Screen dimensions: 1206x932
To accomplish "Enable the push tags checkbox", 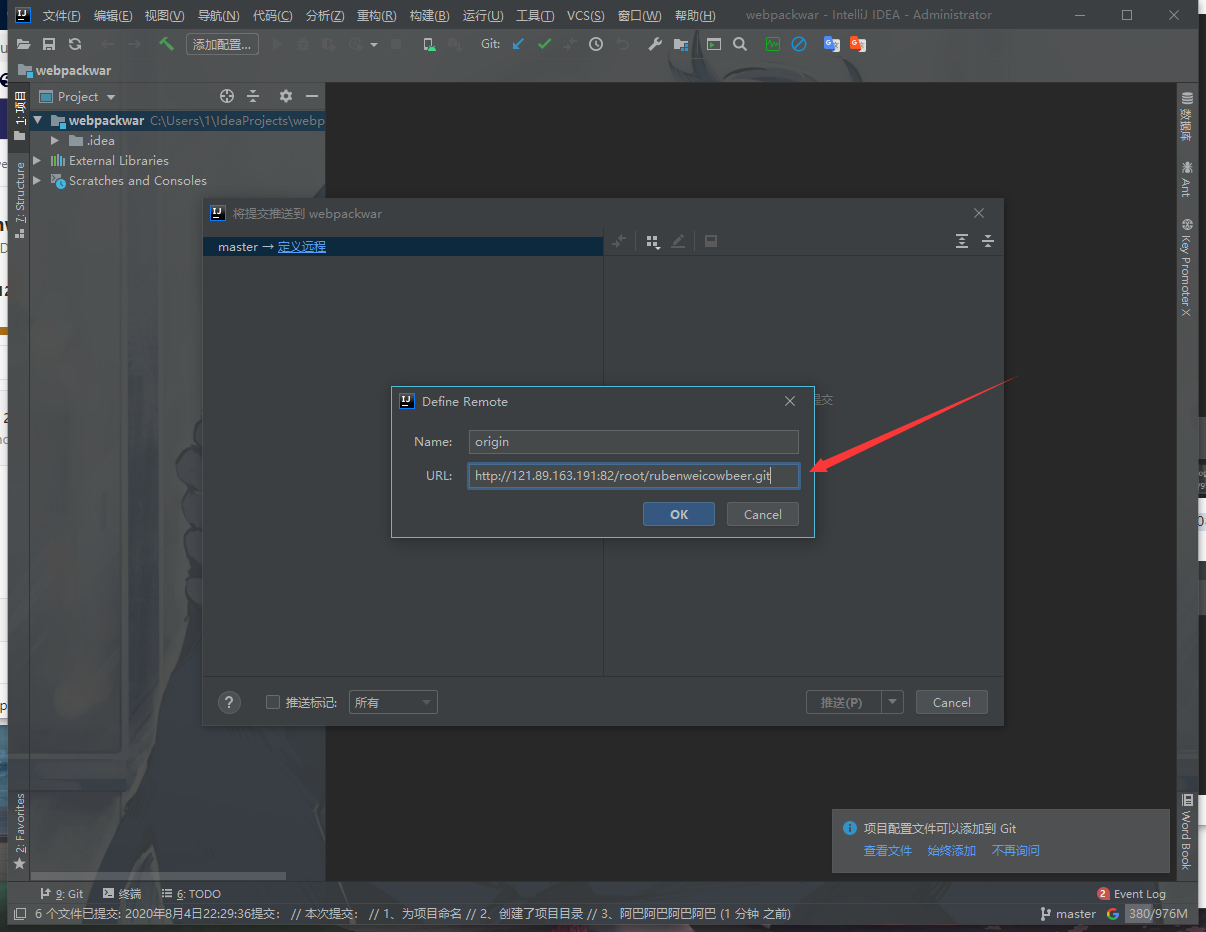I will coord(273,702).
